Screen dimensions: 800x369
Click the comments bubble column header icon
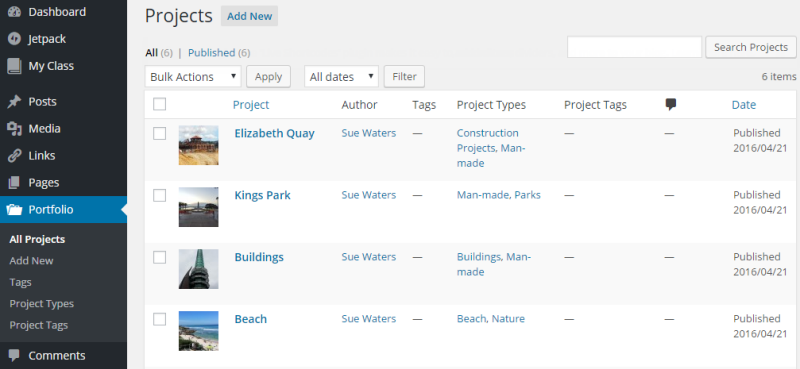[671, 105]
